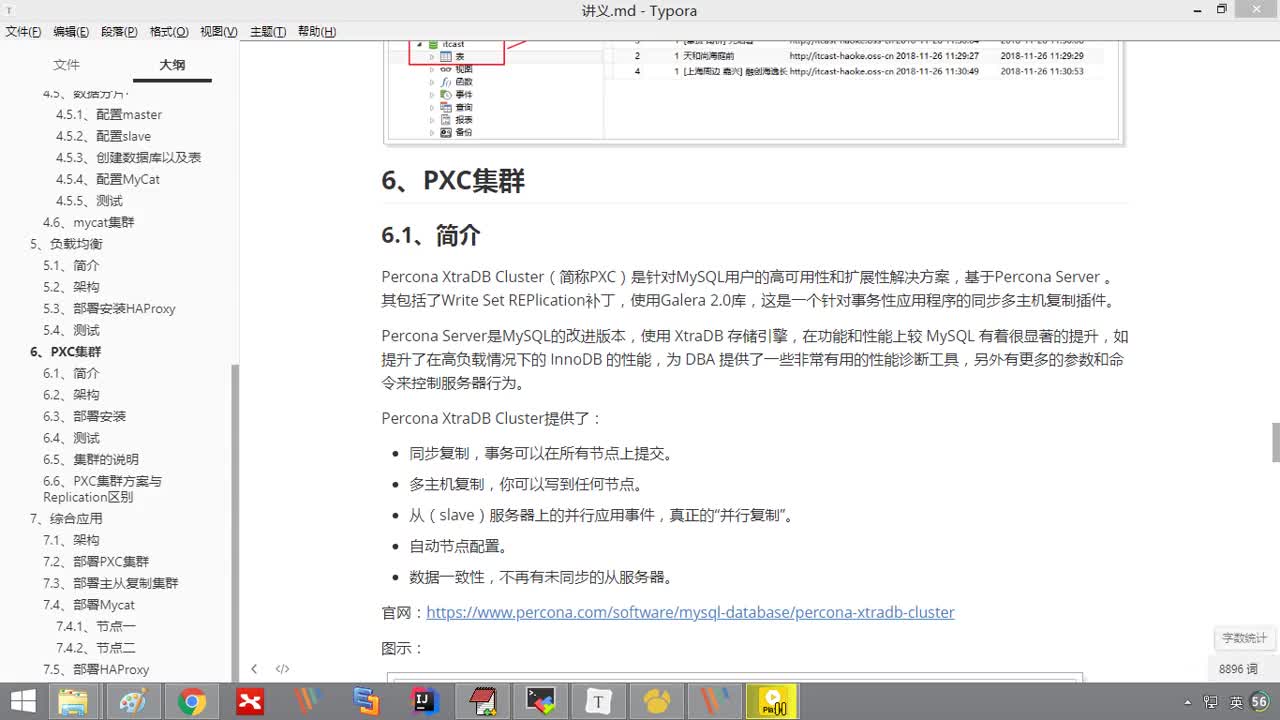Open the 视图(V) menu
1280x720 pixels.
(218, 31)
